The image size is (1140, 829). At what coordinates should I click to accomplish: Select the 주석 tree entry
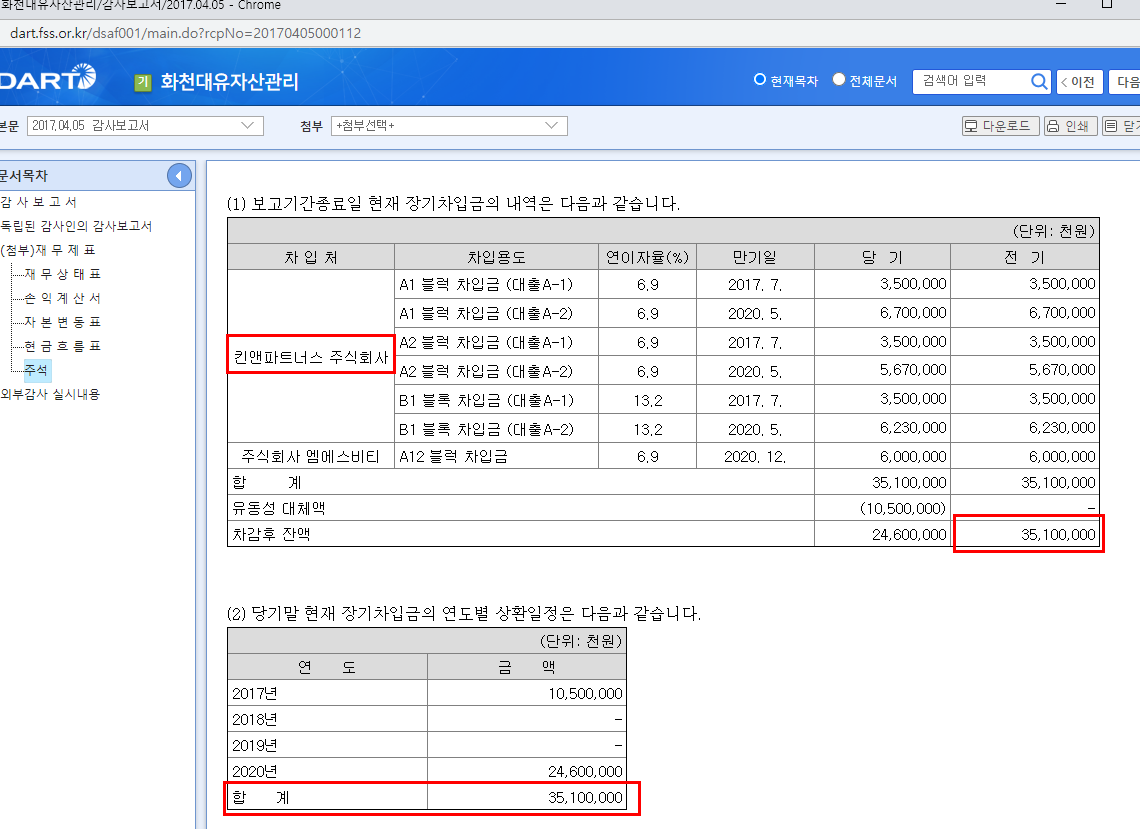pos(36,370)
